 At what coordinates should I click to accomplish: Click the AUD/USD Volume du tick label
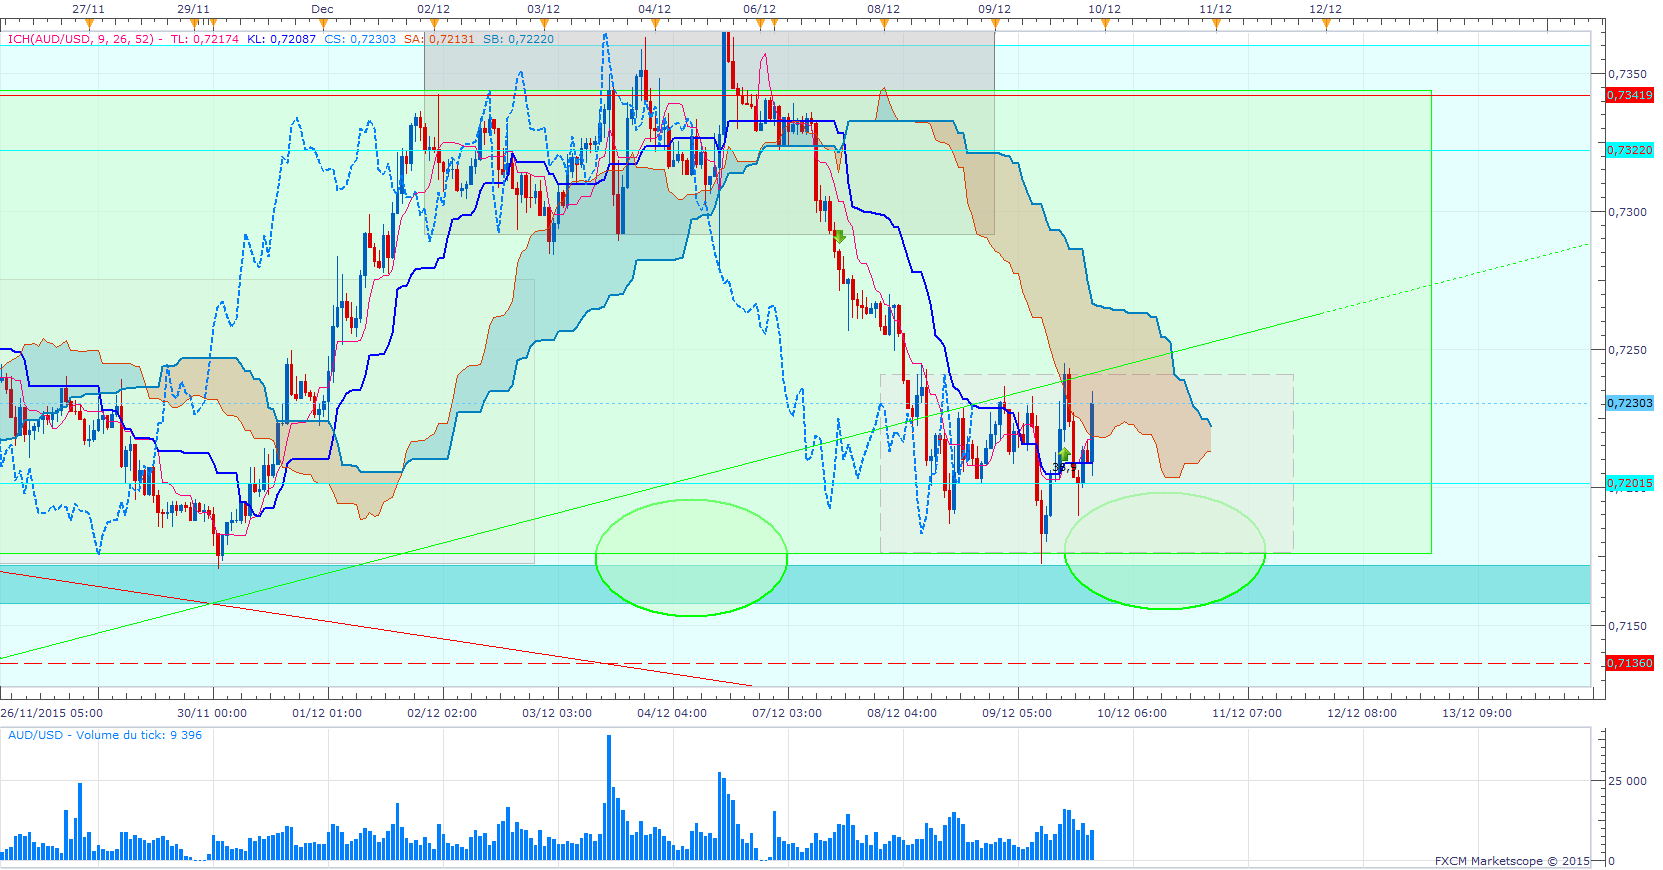[105, 735]
